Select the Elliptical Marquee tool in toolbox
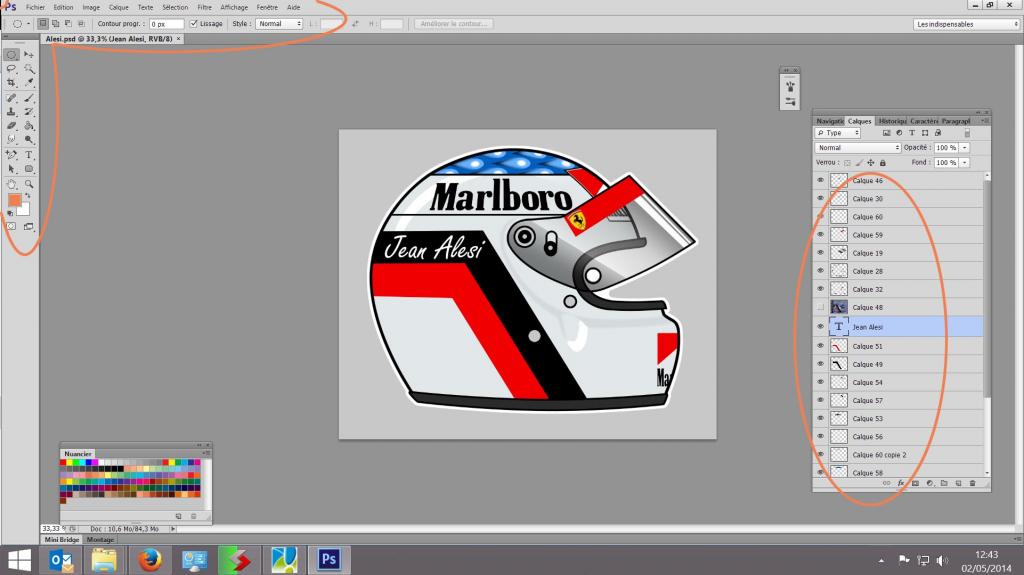 11,55
